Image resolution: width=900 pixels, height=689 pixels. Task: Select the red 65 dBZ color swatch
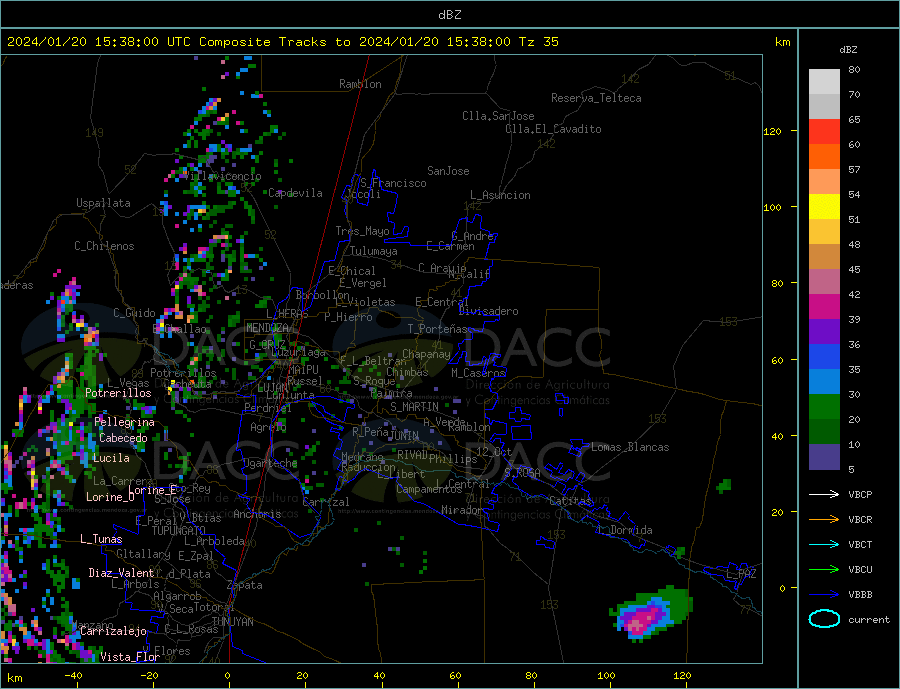824,131
